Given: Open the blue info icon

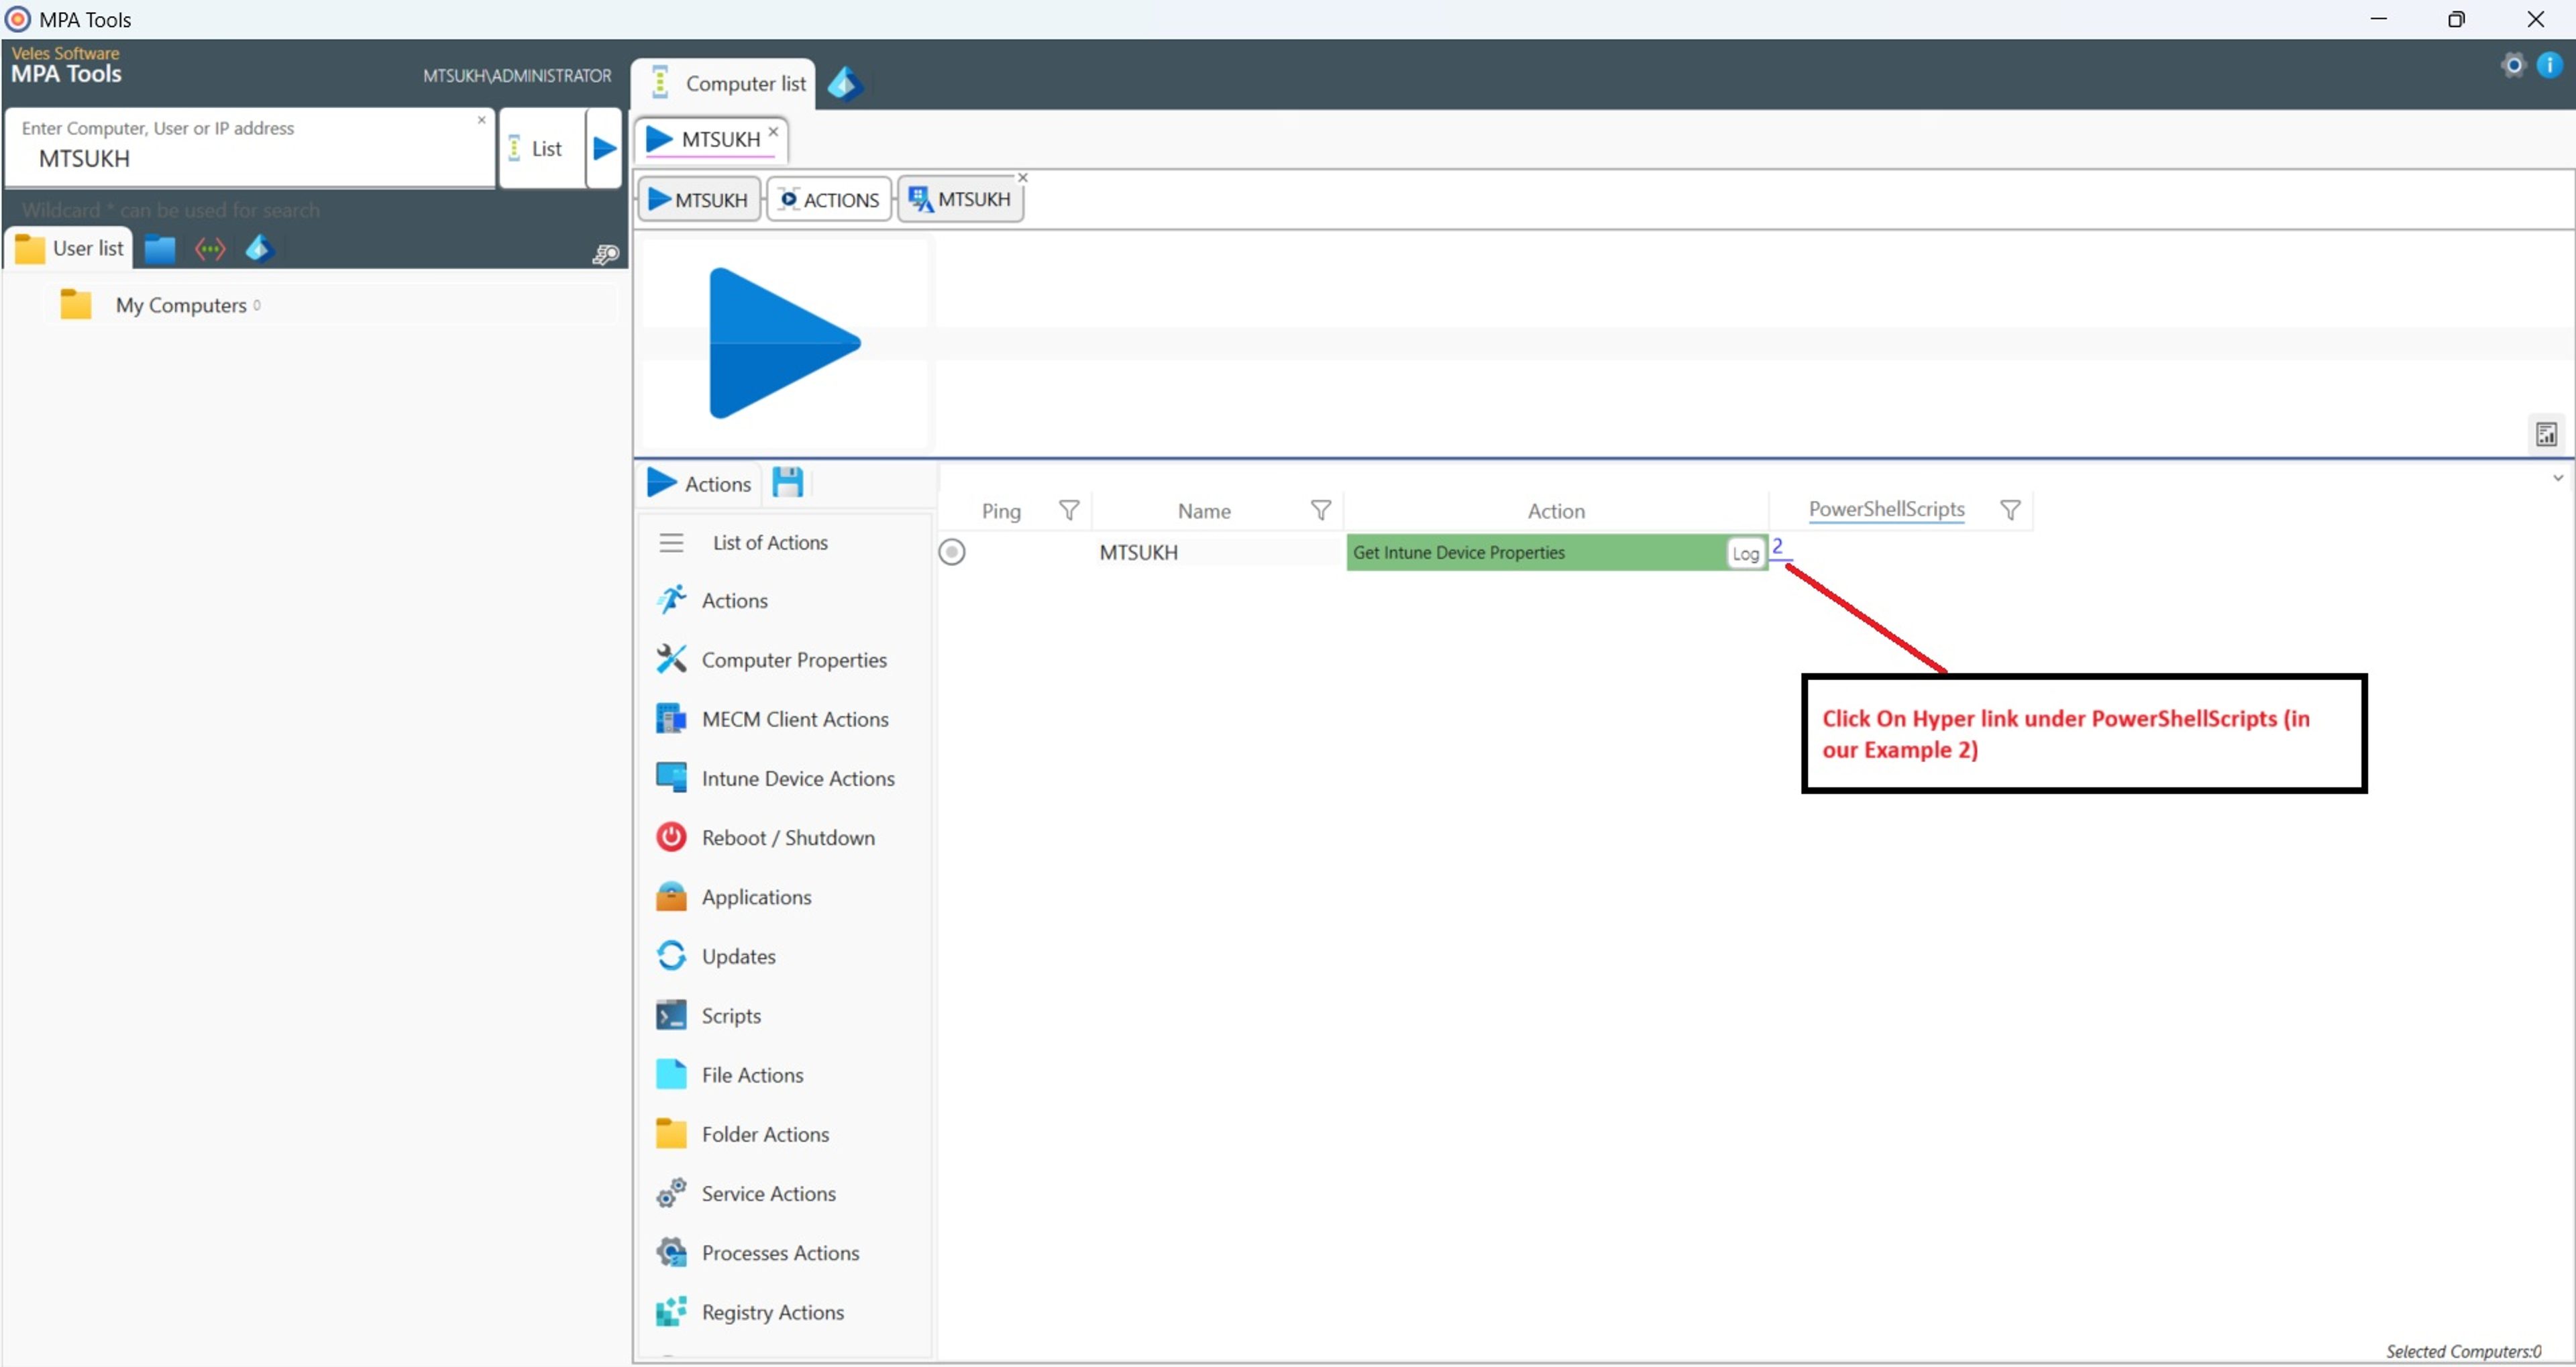Looking at the screenshot, I should click(2549, 66).
